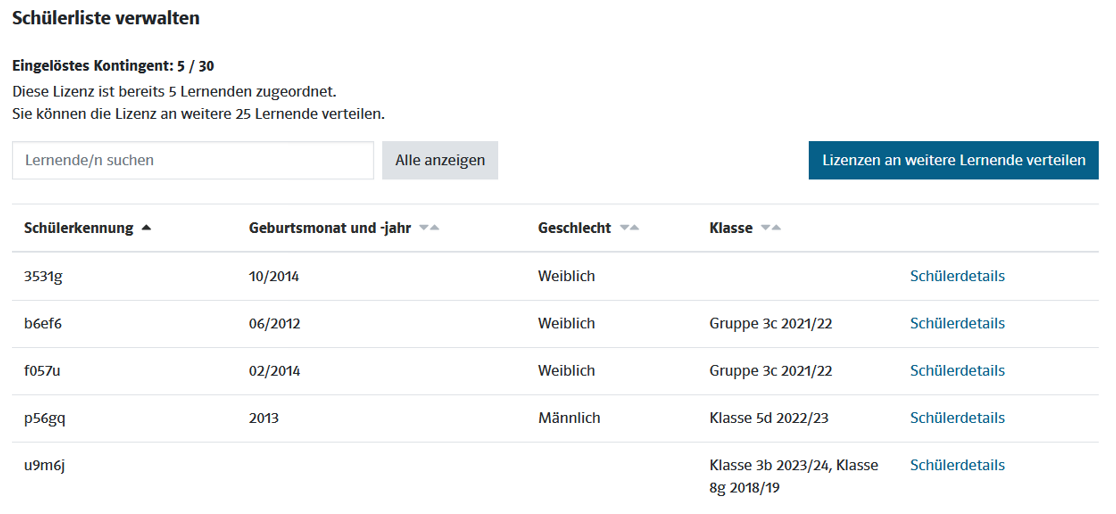Click birth date 10/2014 in first row
1116x514 pixels.
(274, 276)
